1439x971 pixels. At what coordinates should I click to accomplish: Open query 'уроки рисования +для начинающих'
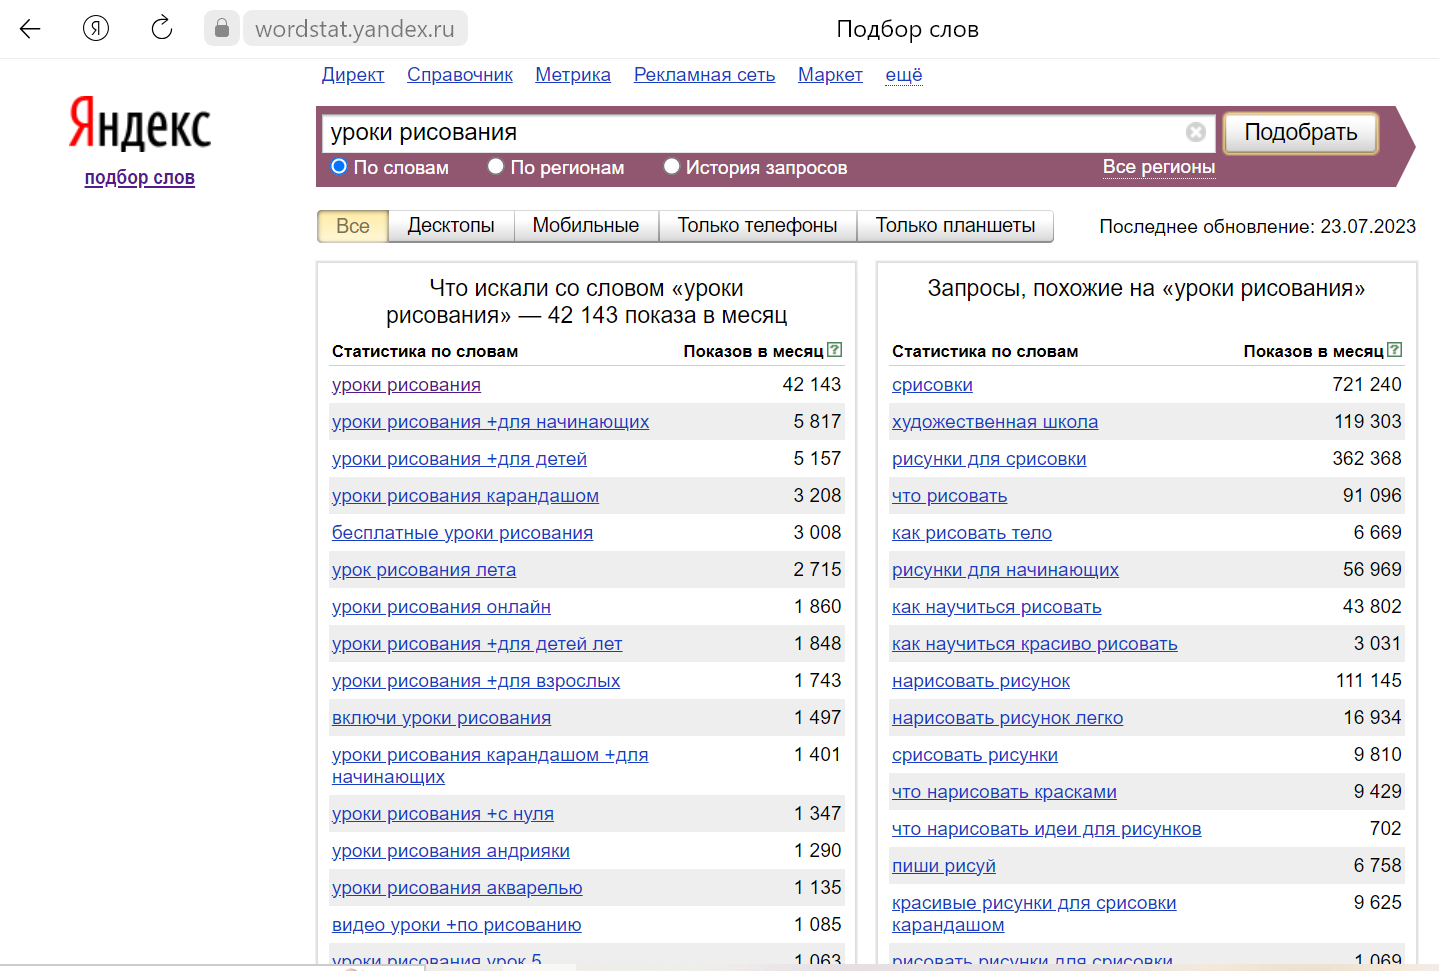click(490, 422)
